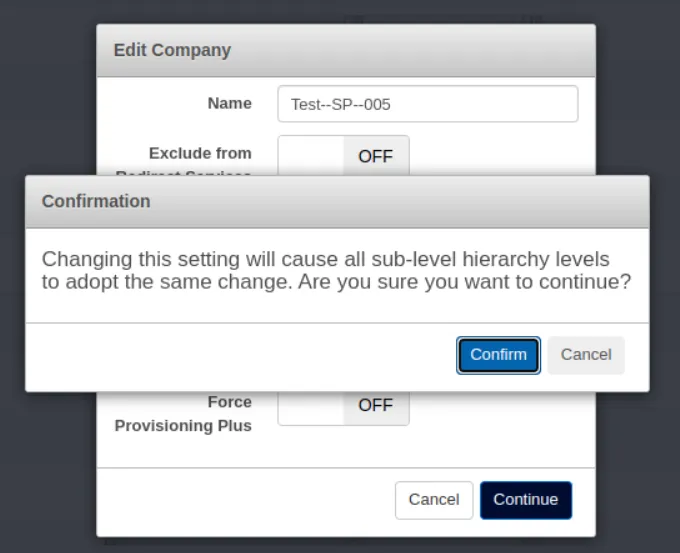Confirm the hierarchy setting change
The width and height of the screenshot is (680, 553).
point(498,355)
